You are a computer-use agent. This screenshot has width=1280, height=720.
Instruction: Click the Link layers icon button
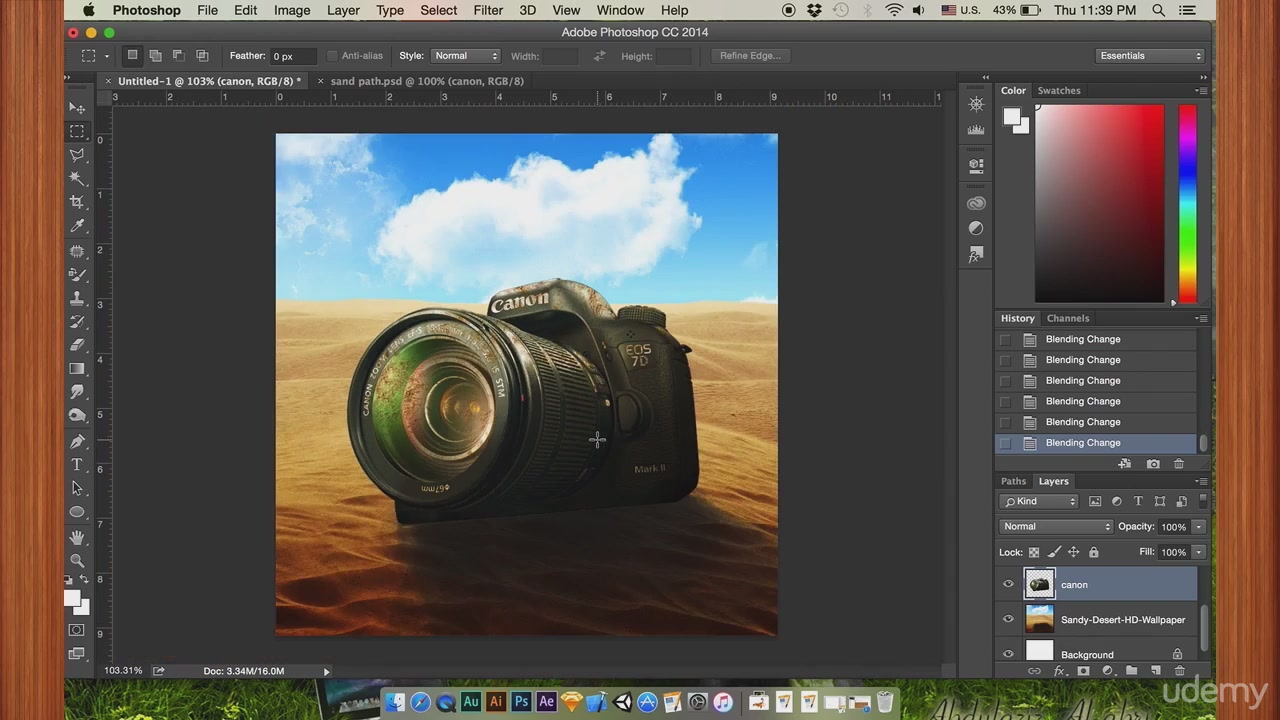(x=1035, y=671)
